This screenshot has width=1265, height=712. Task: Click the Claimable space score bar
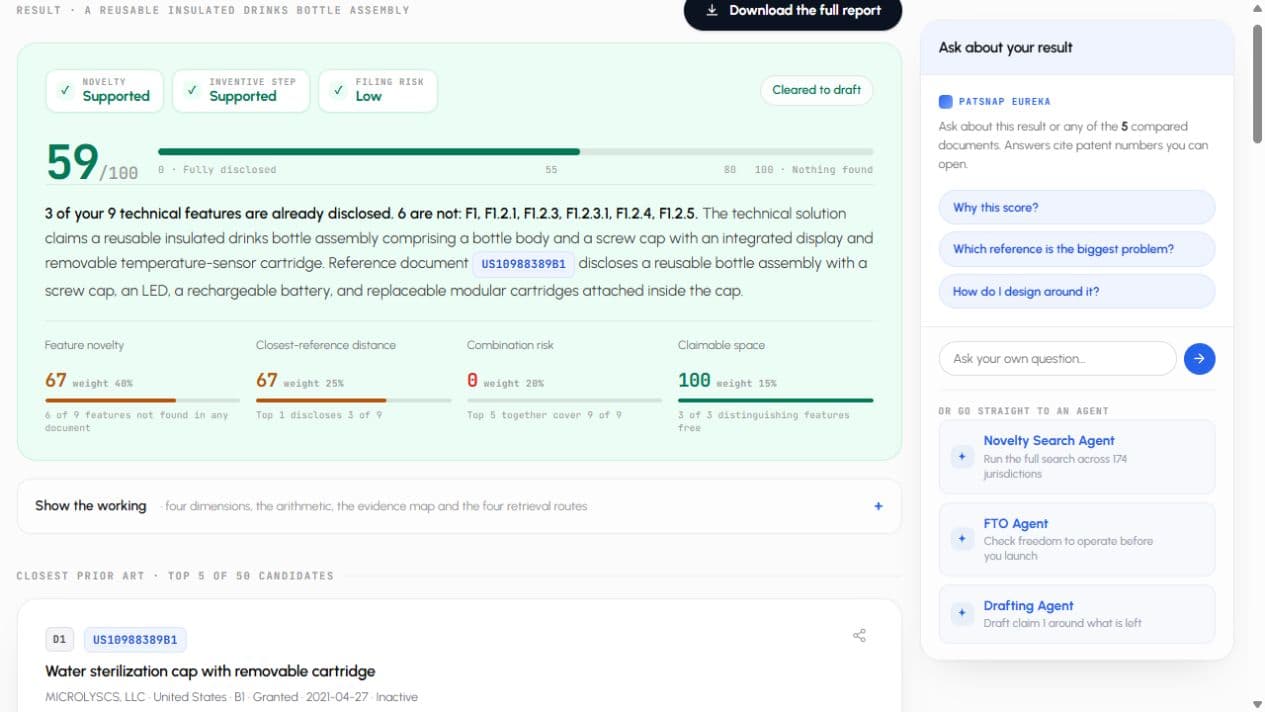pyautogui.click(x=775, y=400)
